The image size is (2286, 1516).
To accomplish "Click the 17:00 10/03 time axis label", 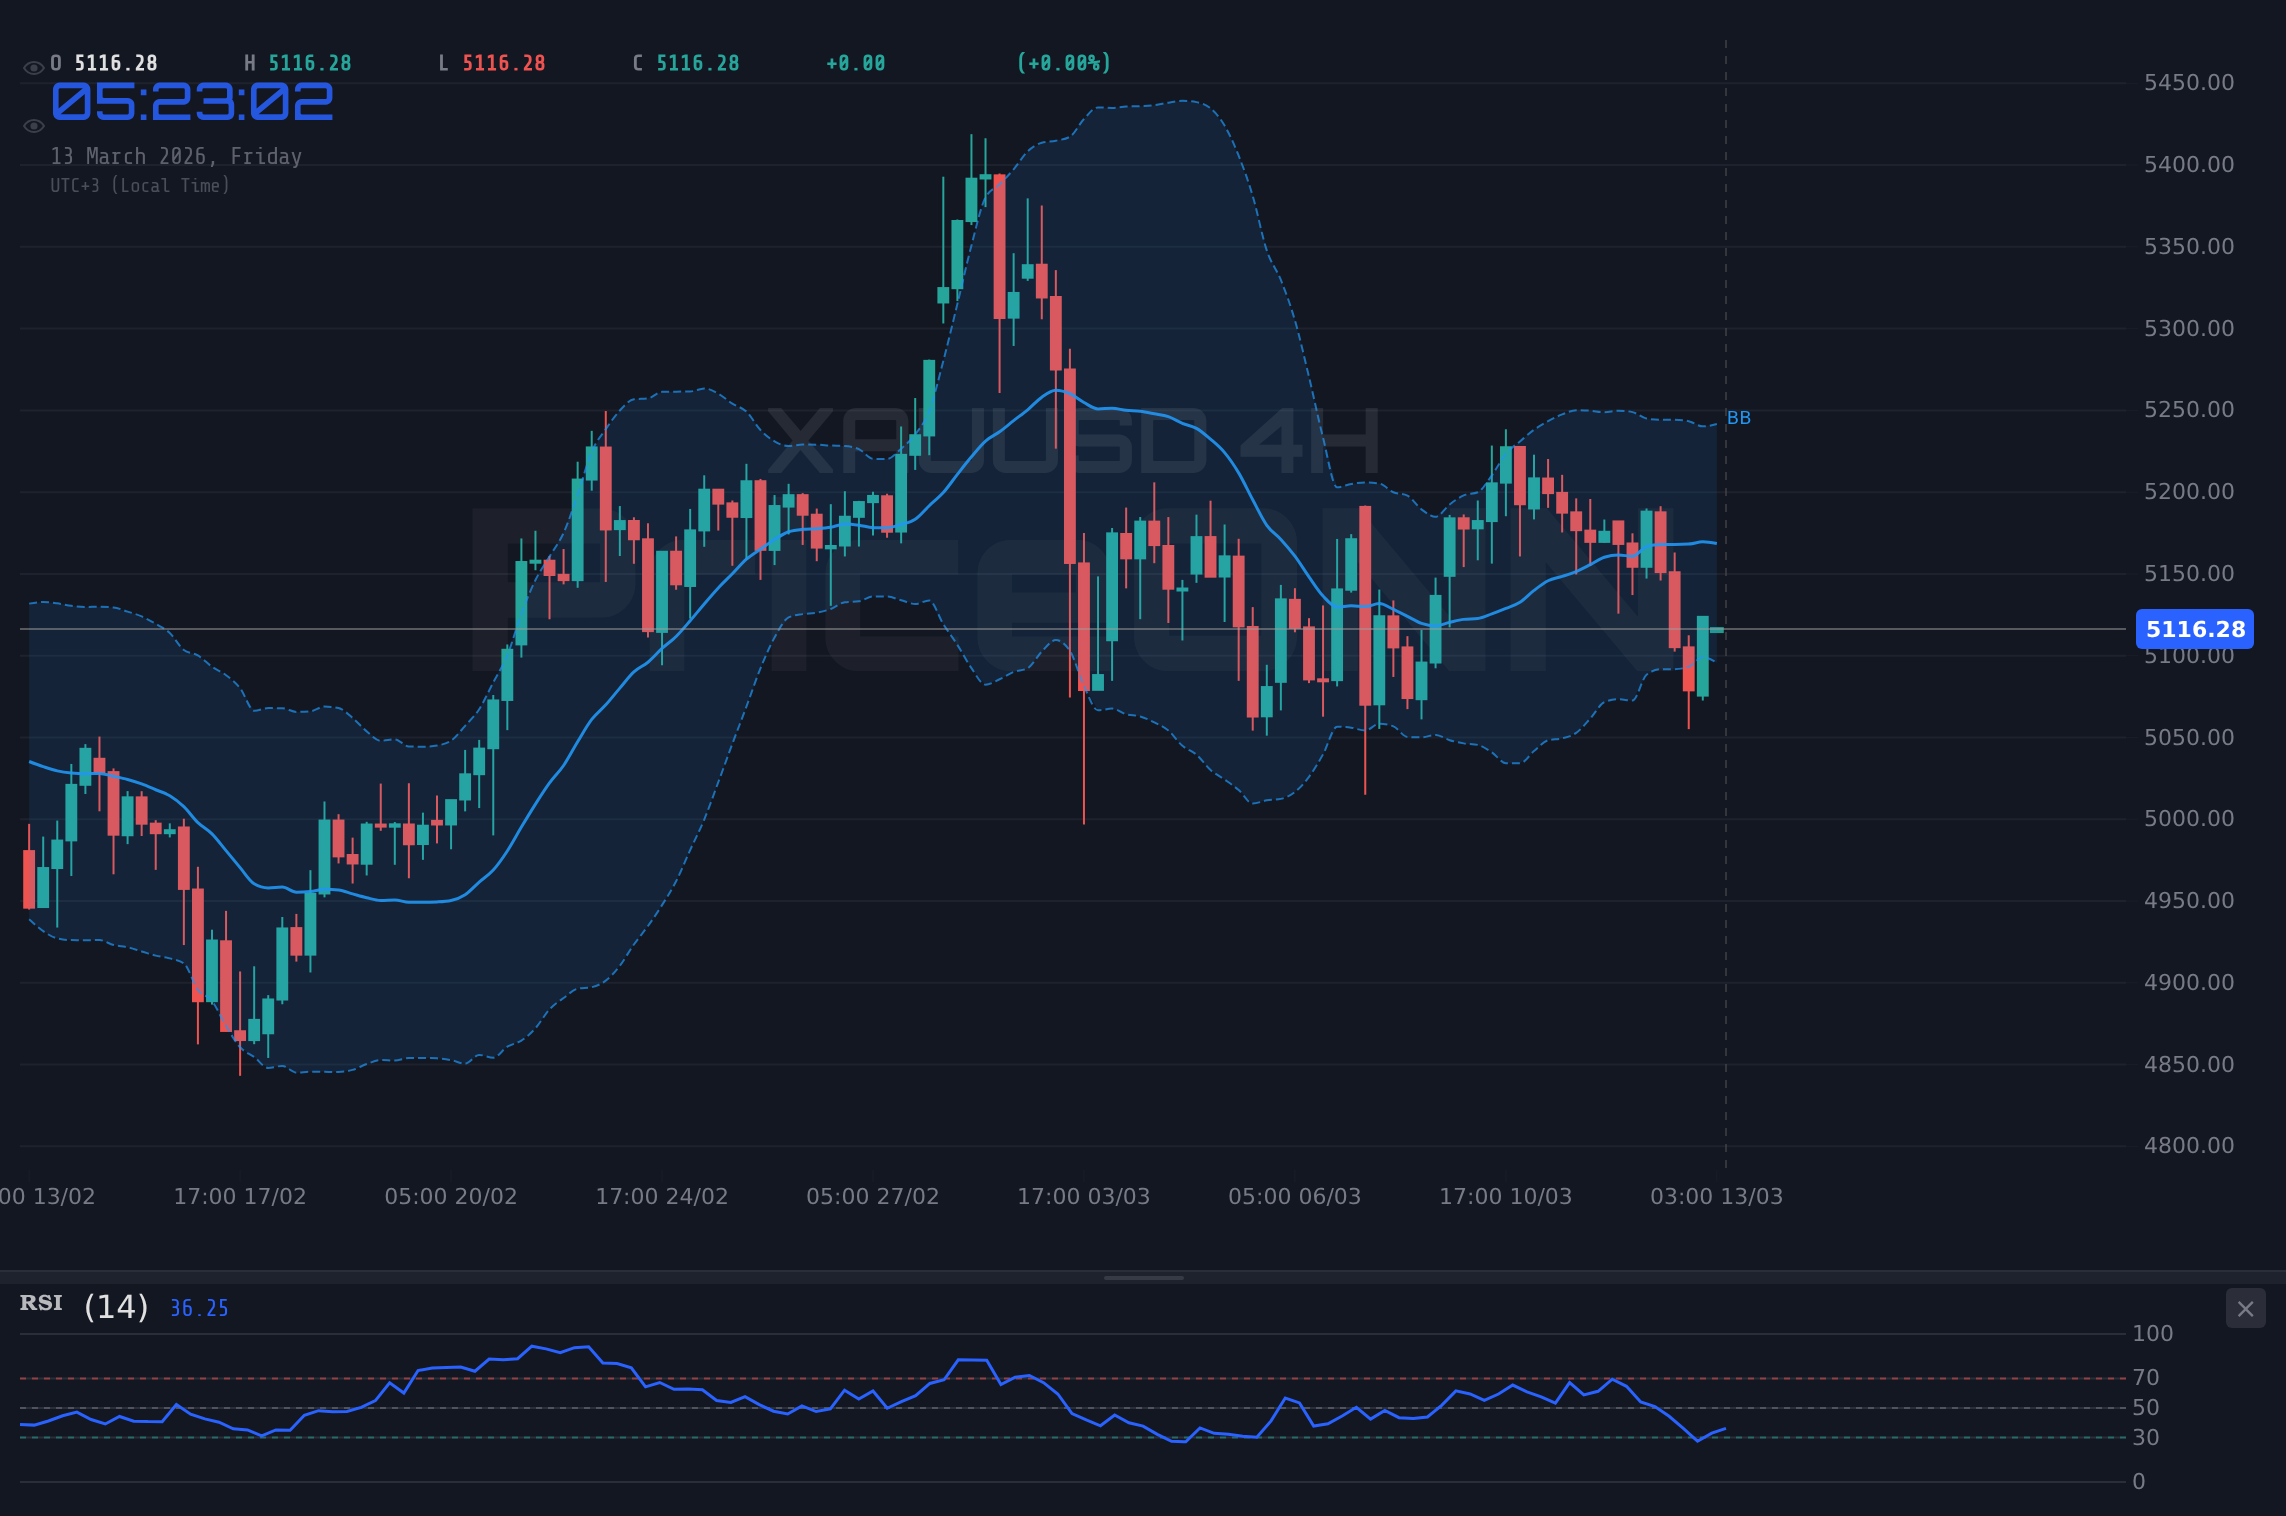I will [1506, 1196].
